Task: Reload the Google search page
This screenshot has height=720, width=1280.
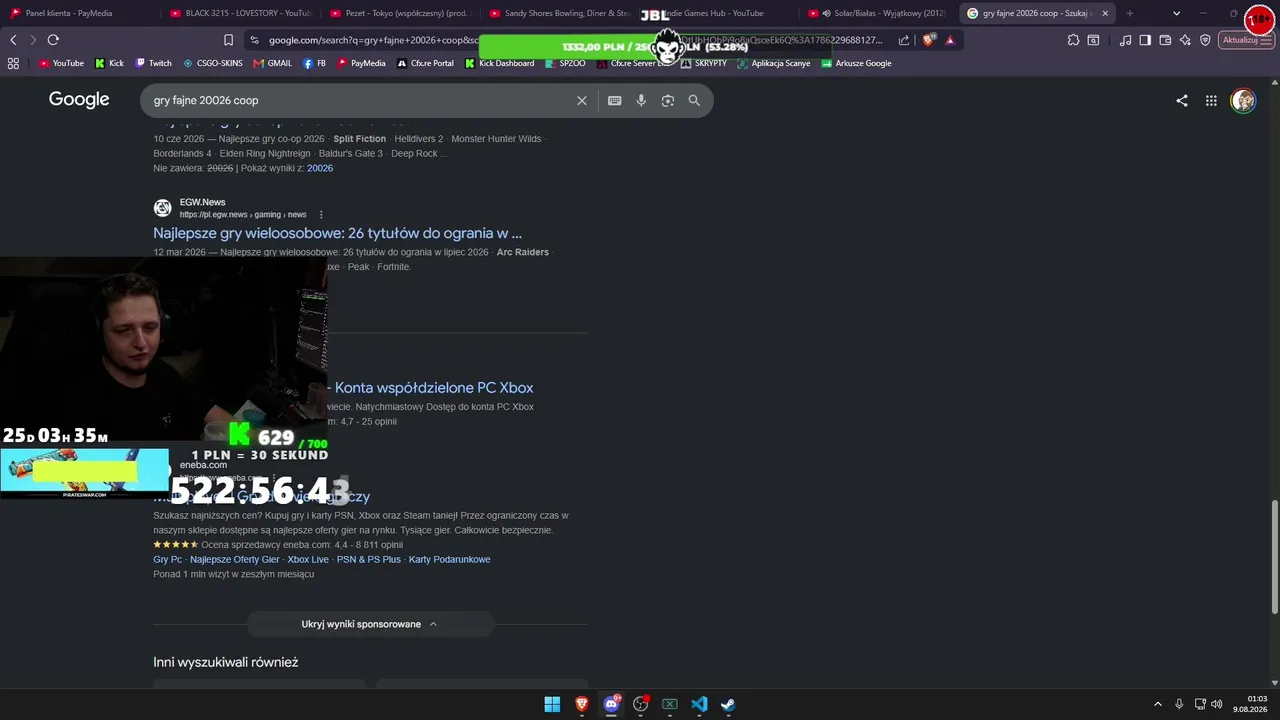Action: click(53, 40)
